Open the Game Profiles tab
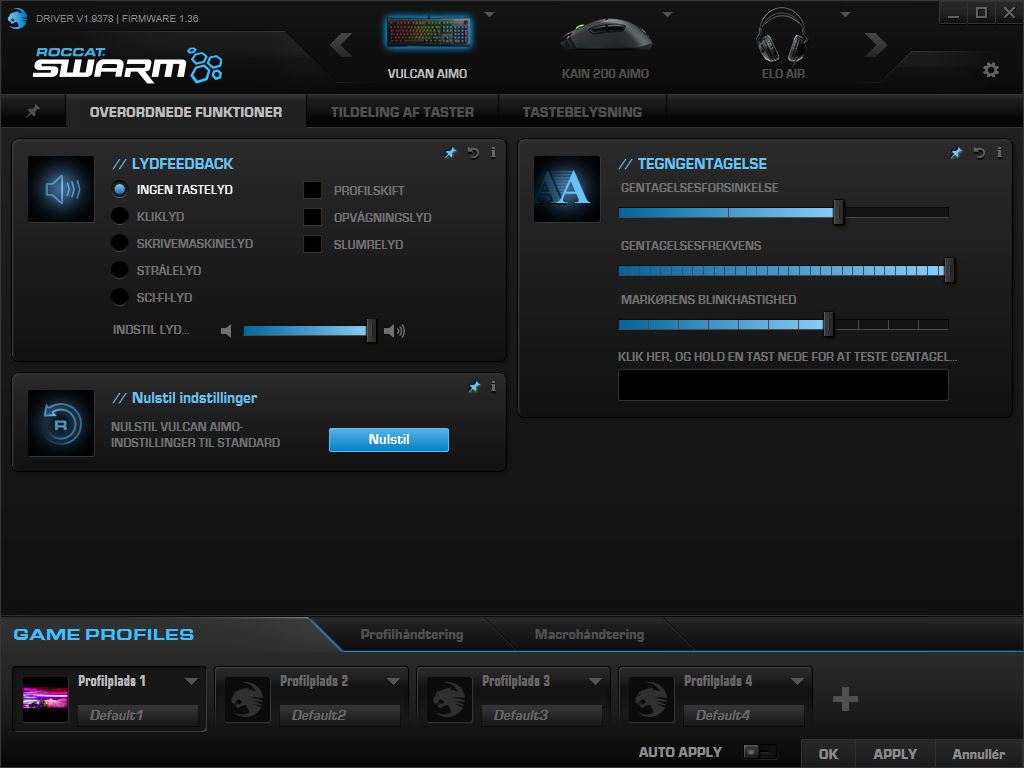 [103, 634]
